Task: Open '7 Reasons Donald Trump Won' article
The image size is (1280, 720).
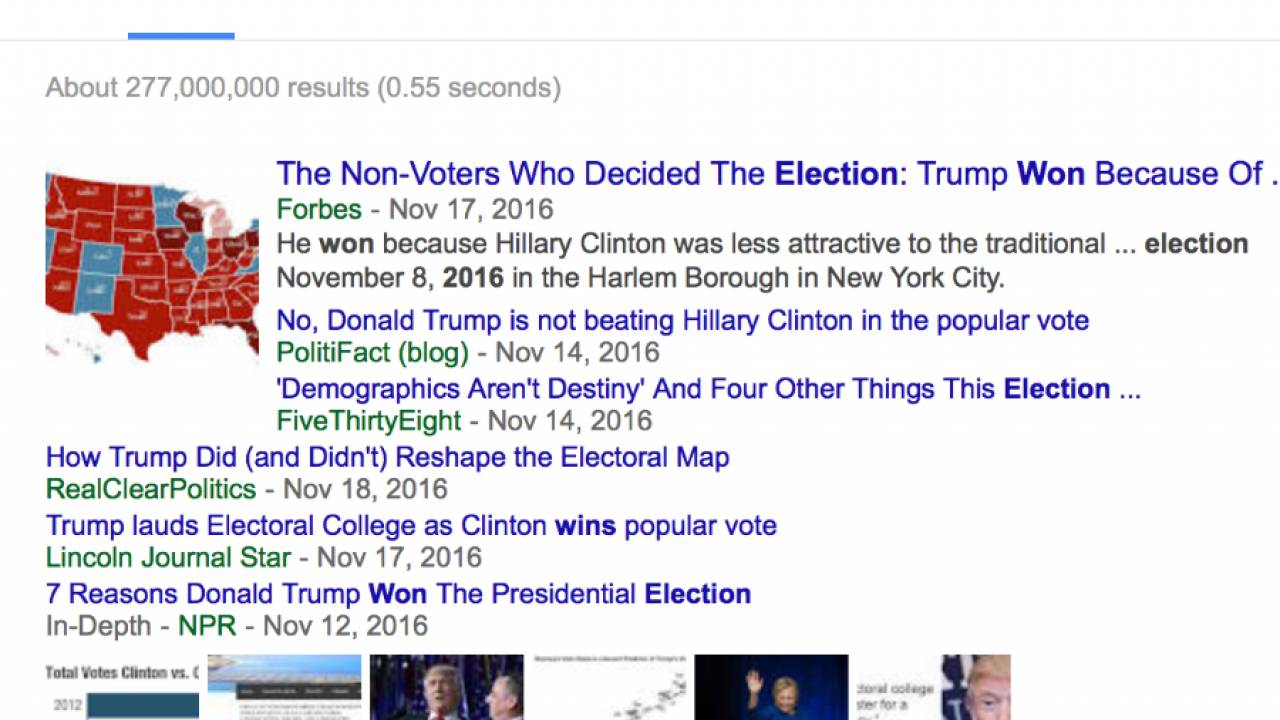Action: point(398,594)
